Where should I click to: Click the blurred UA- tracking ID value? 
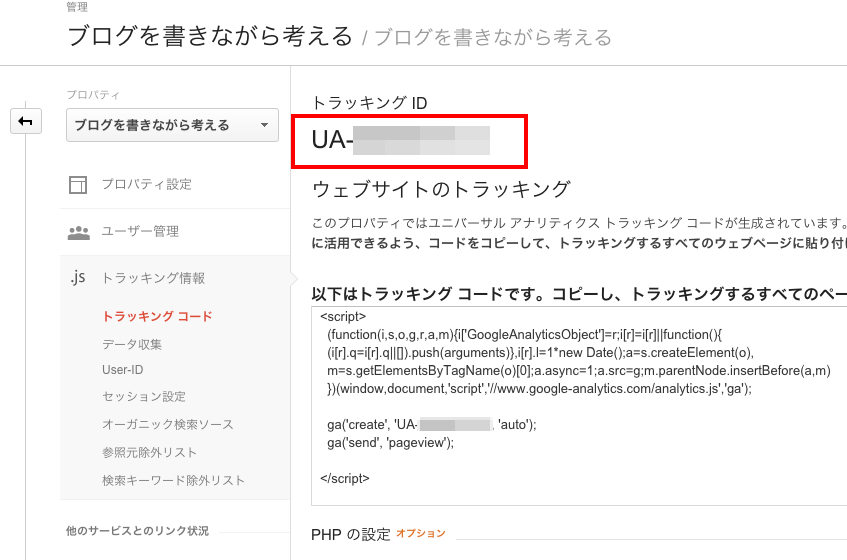401,140
